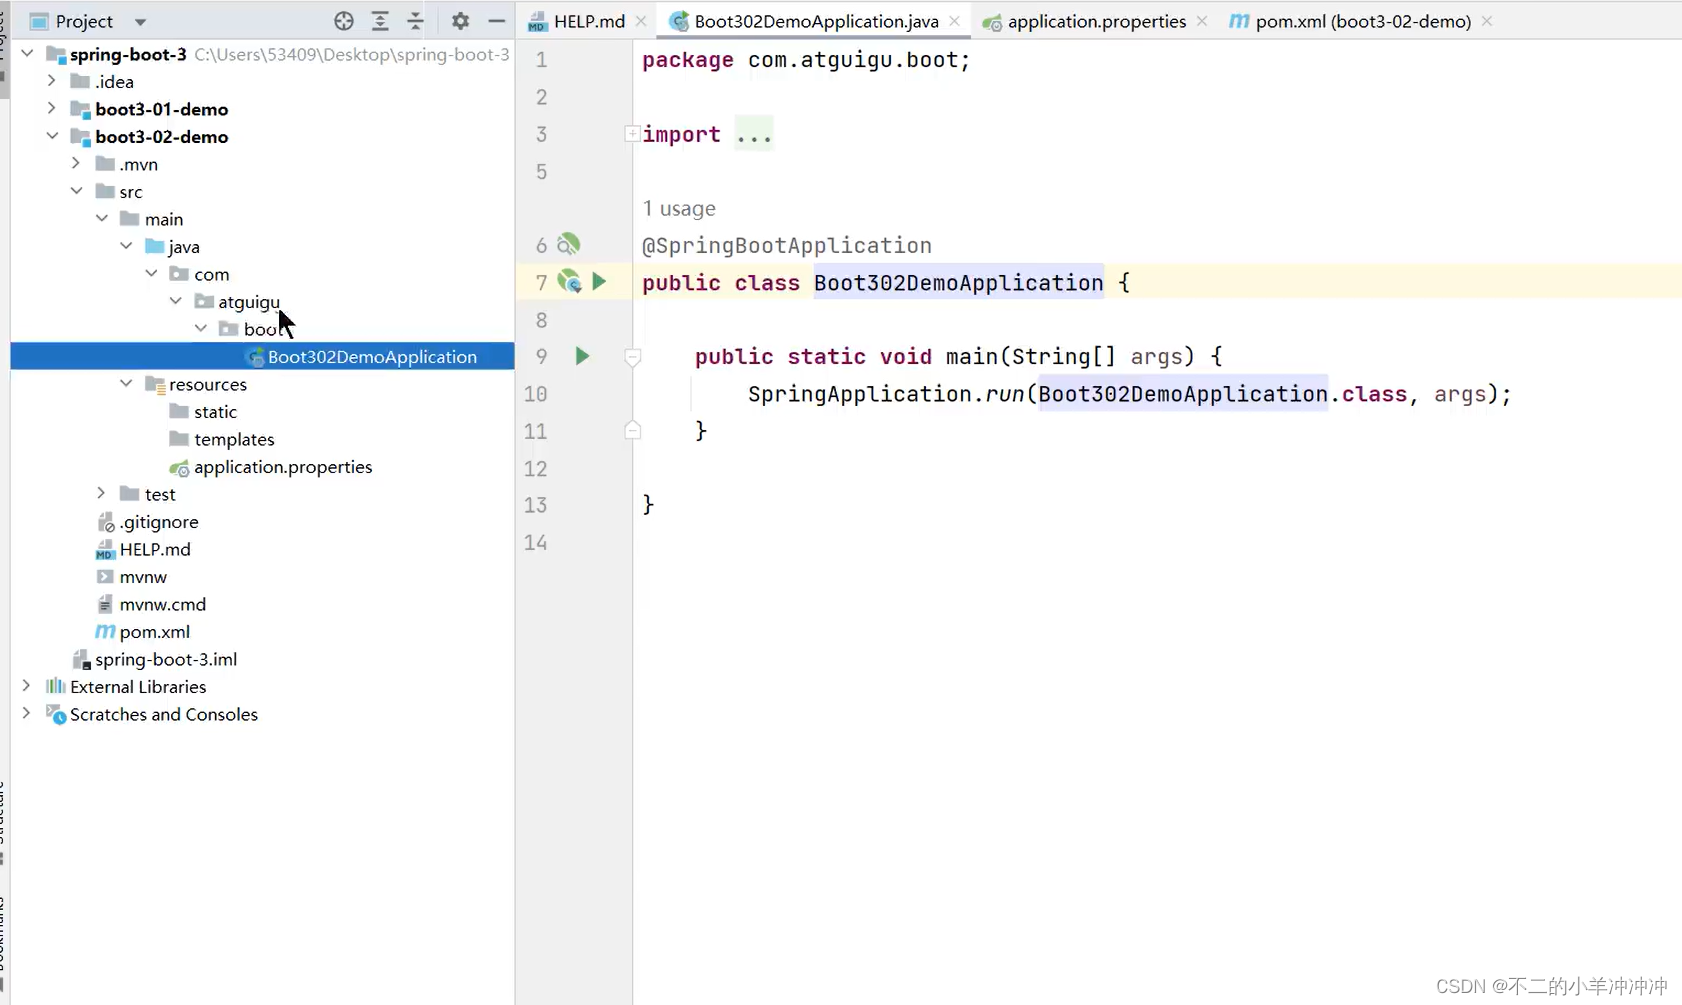Expand the test folder
Image resolution: width=1682 pixels, height=1005 pixels.
coord(101,493)
